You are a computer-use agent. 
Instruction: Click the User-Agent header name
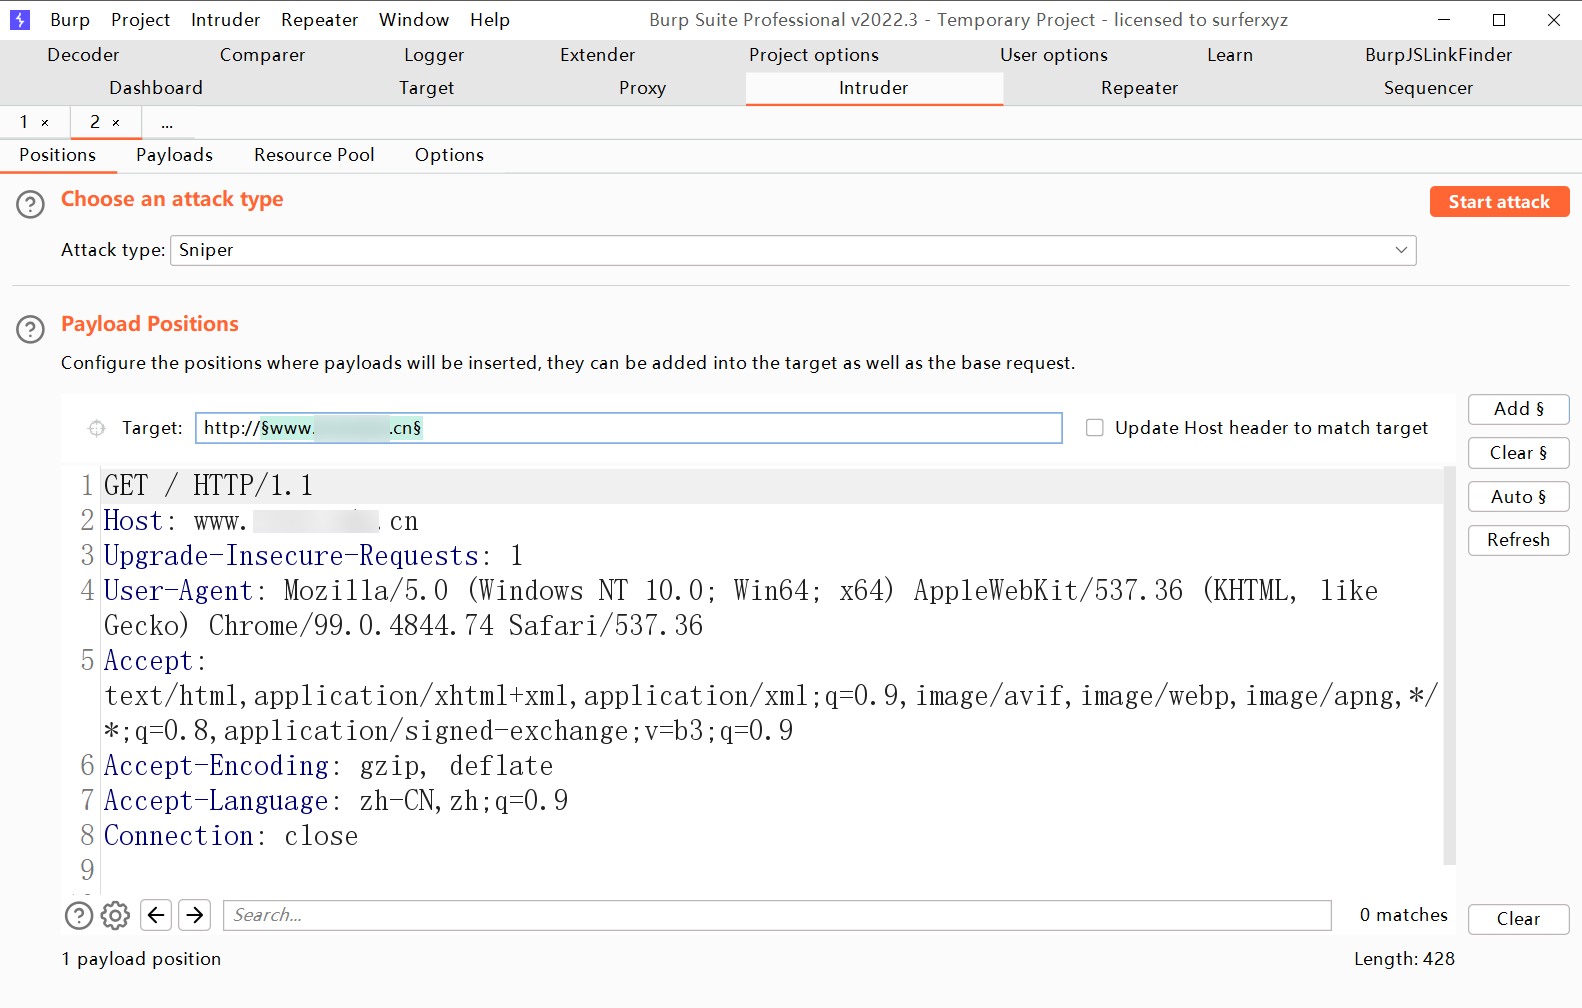[178, 591]
